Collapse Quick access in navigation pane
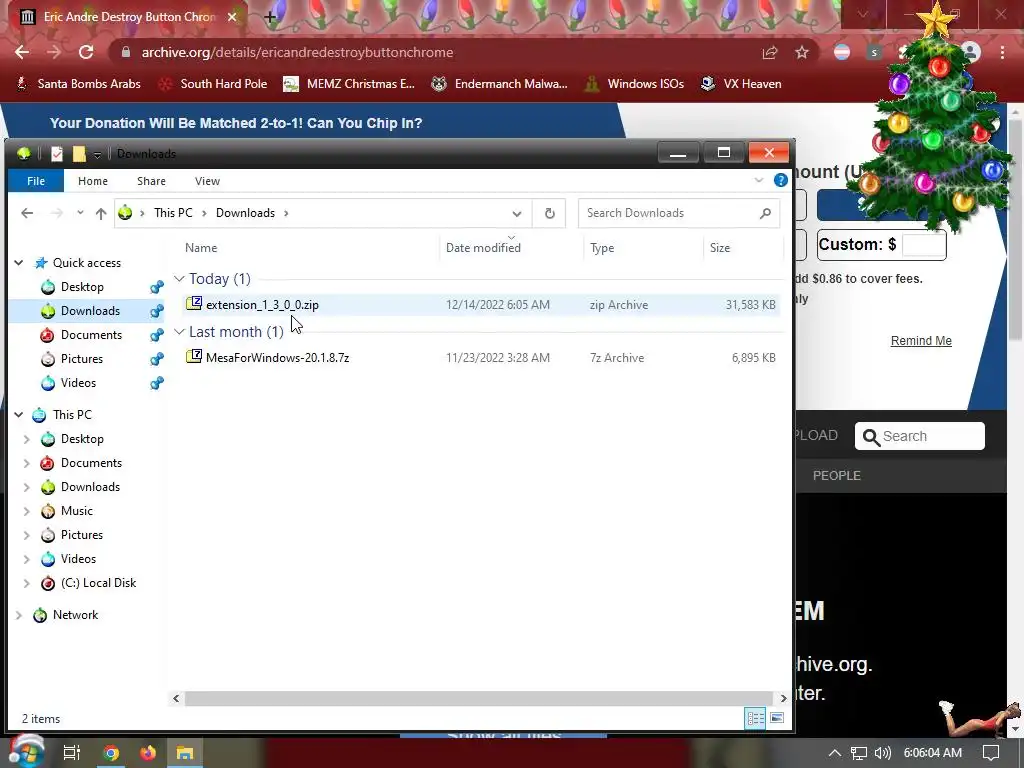 click(x=19, y=263)
